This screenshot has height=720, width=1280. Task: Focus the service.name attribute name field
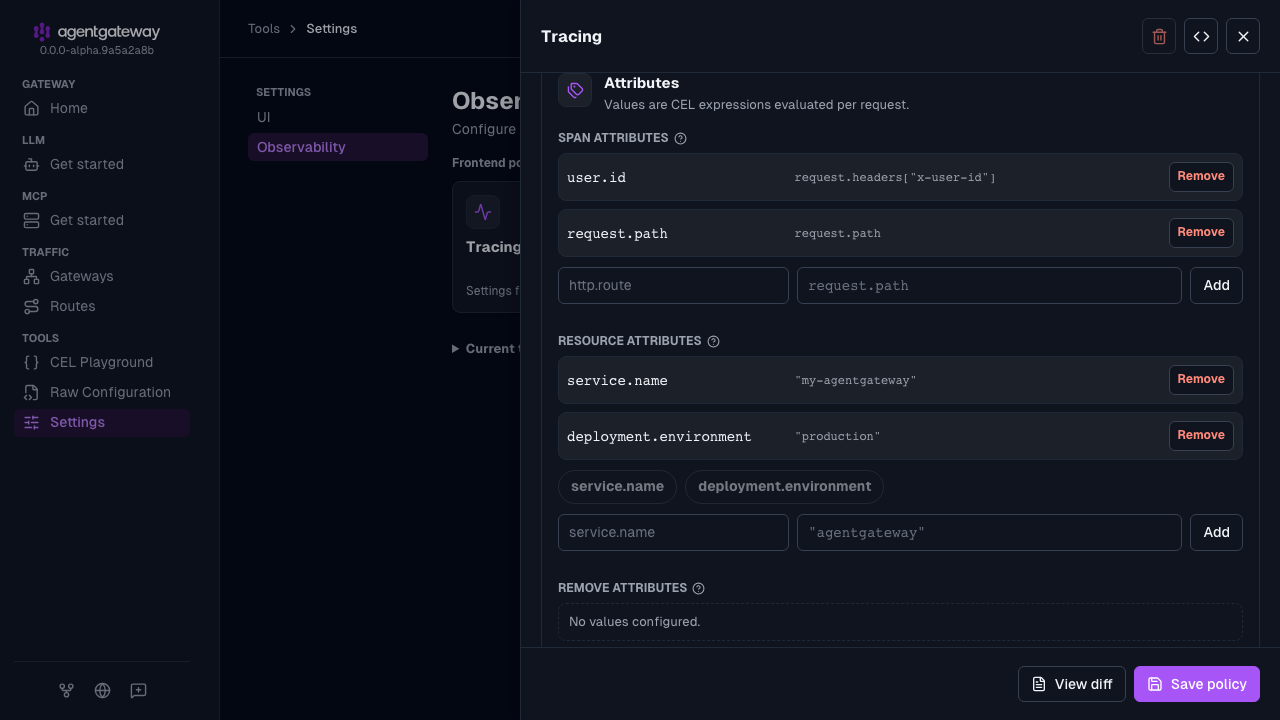pos(673,532)
